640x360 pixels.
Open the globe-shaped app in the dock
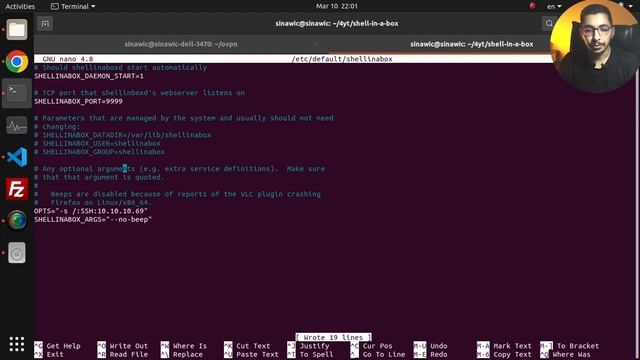coord(17,221)
